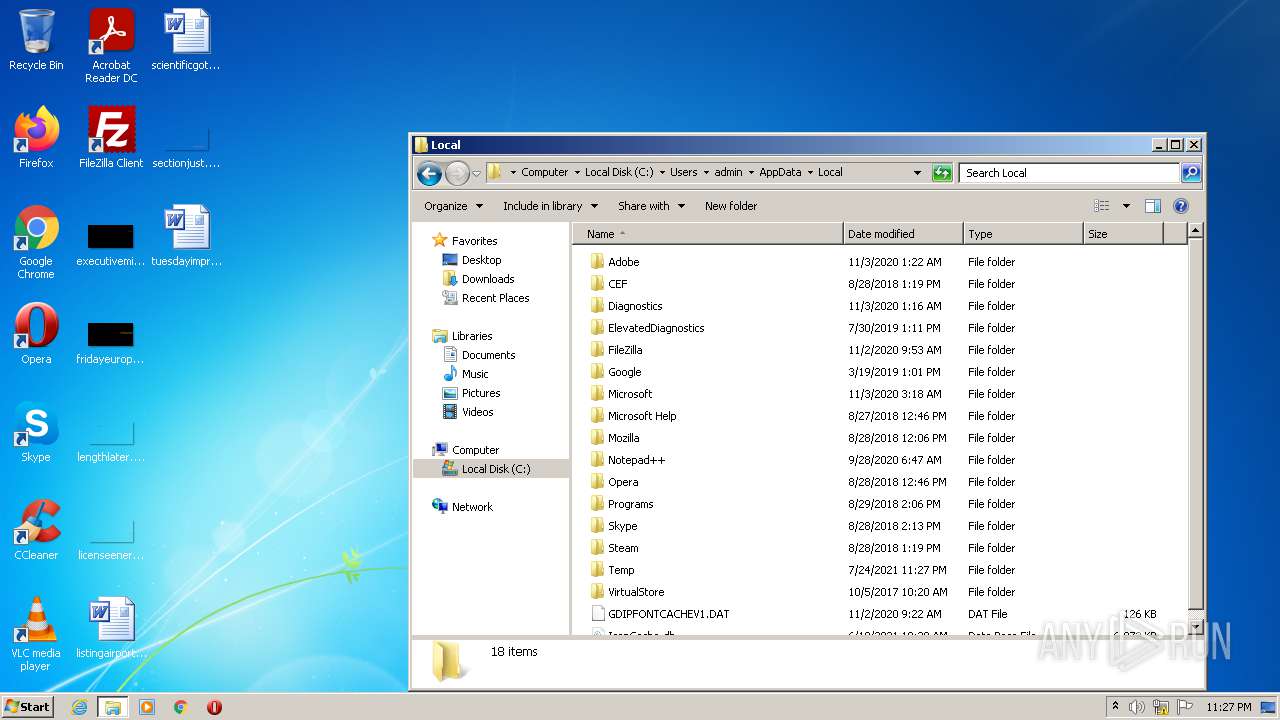Image resolution: width=1280 pixels, height=720 pixels.
Task: Open the Organize menu
Action: pos(453,206)
